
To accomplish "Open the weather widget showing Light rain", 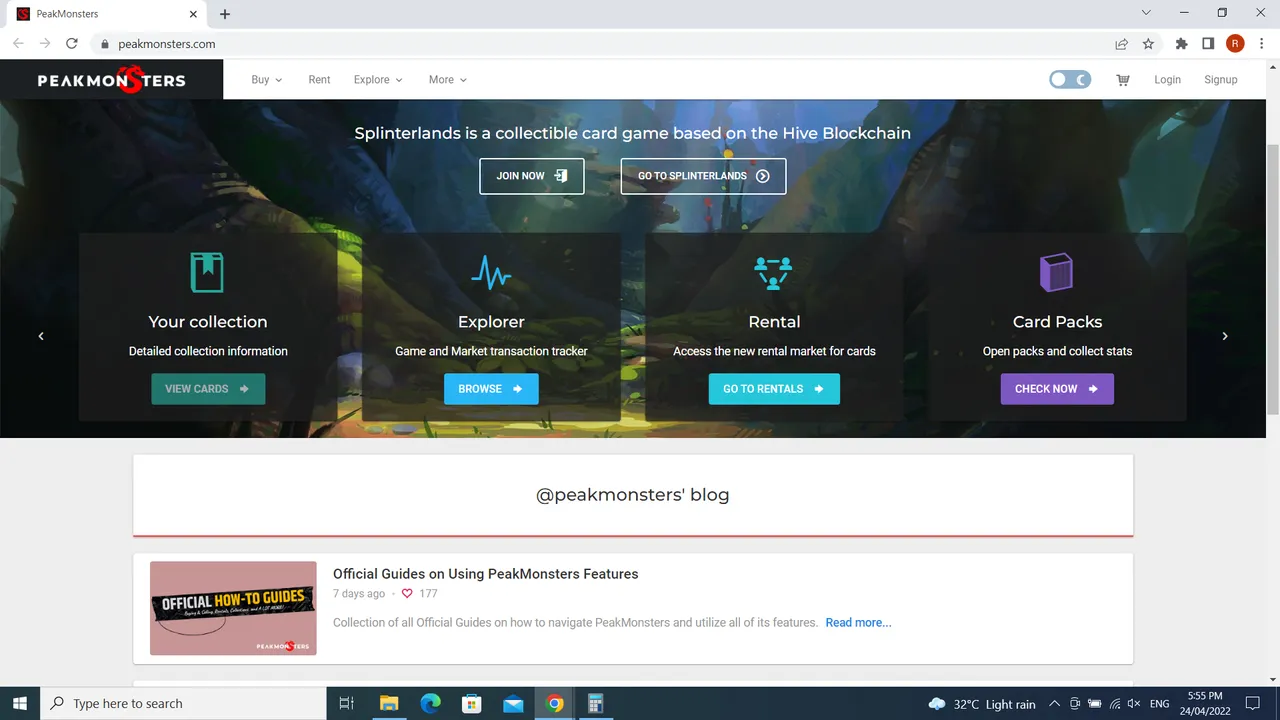I will 981,704.
